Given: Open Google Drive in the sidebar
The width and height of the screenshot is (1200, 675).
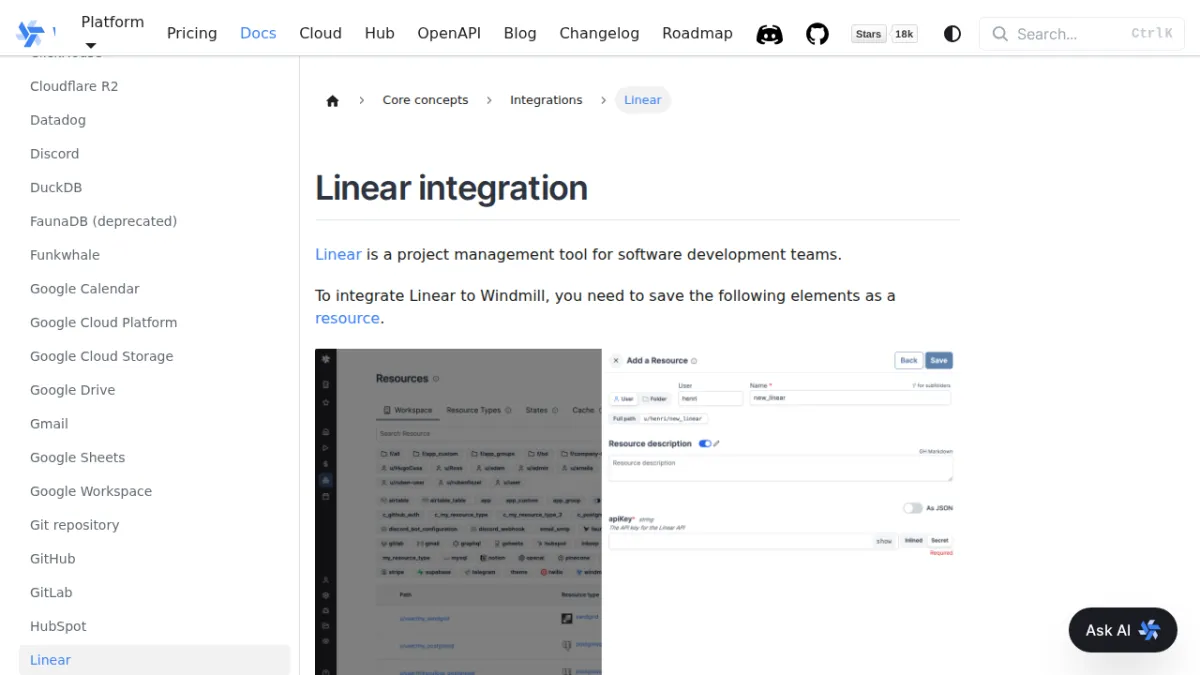Looking at the screenshot, I should tap(72, 390).
